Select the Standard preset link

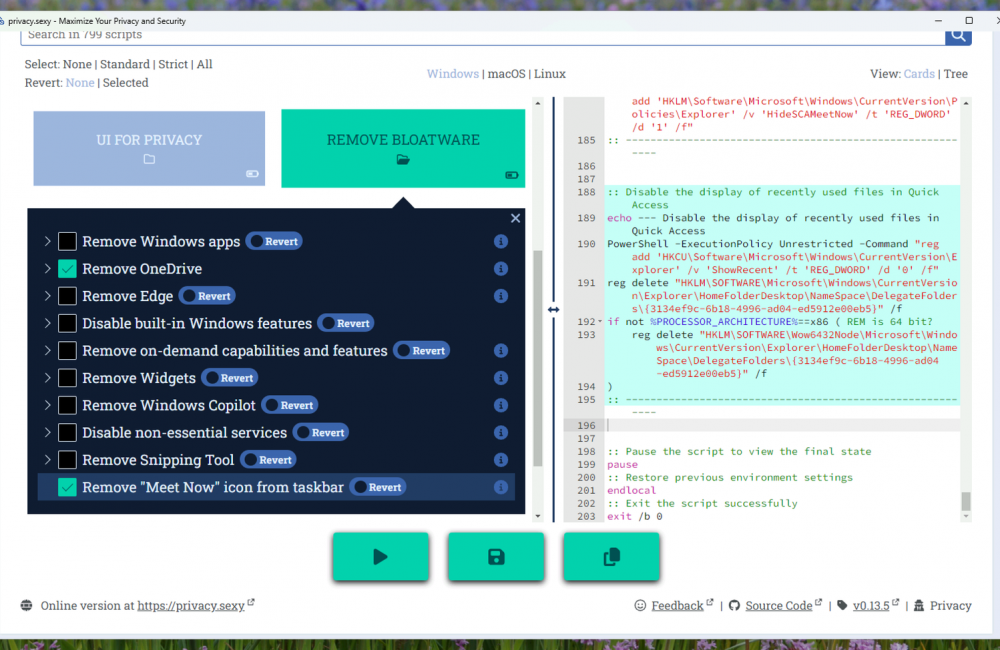coord(124,64)
